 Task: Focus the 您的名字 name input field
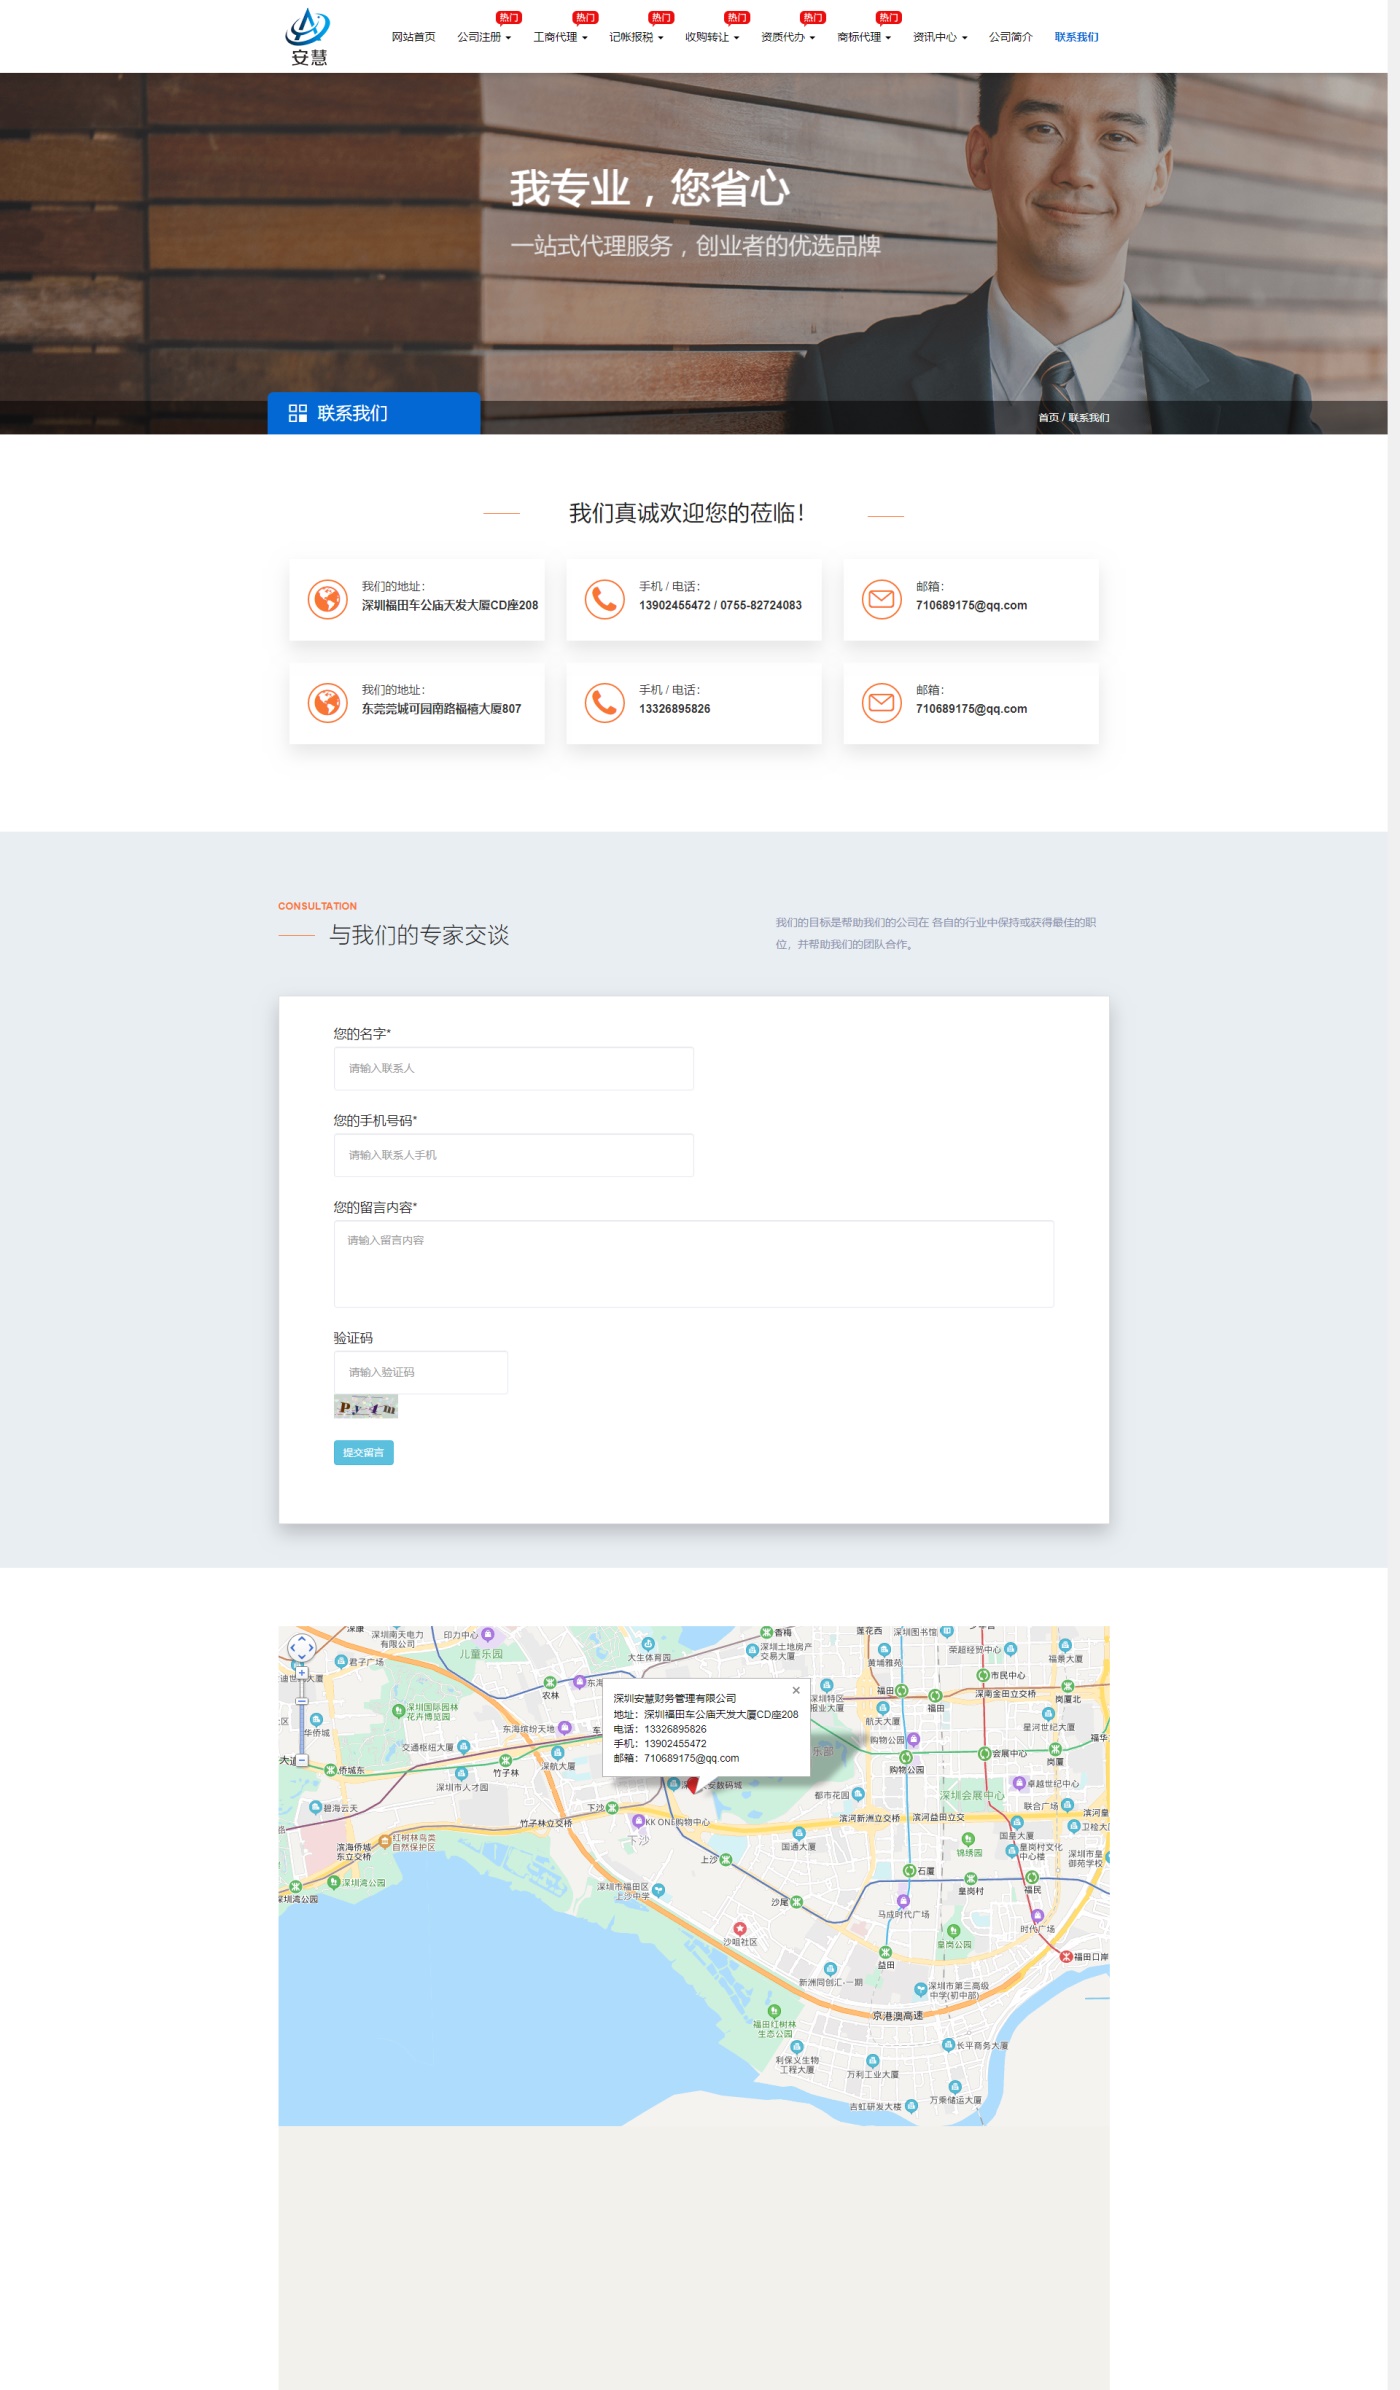(x=513, y=1068)
